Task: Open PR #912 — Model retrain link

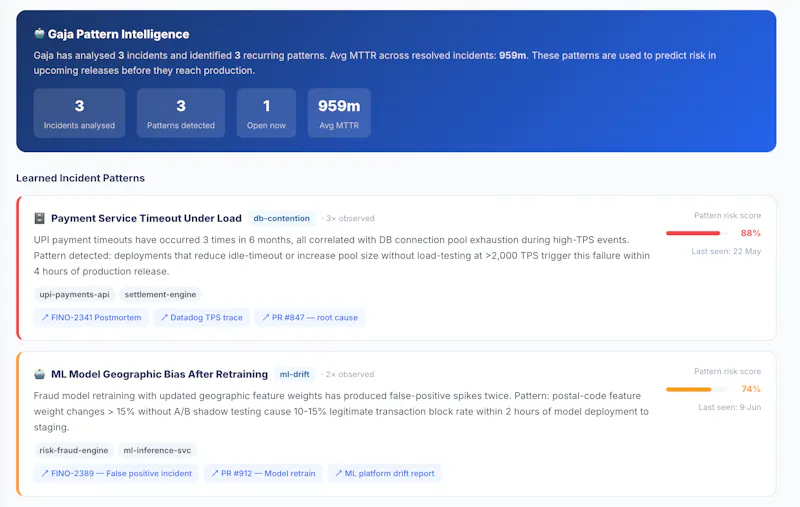Action: (263, 473)
